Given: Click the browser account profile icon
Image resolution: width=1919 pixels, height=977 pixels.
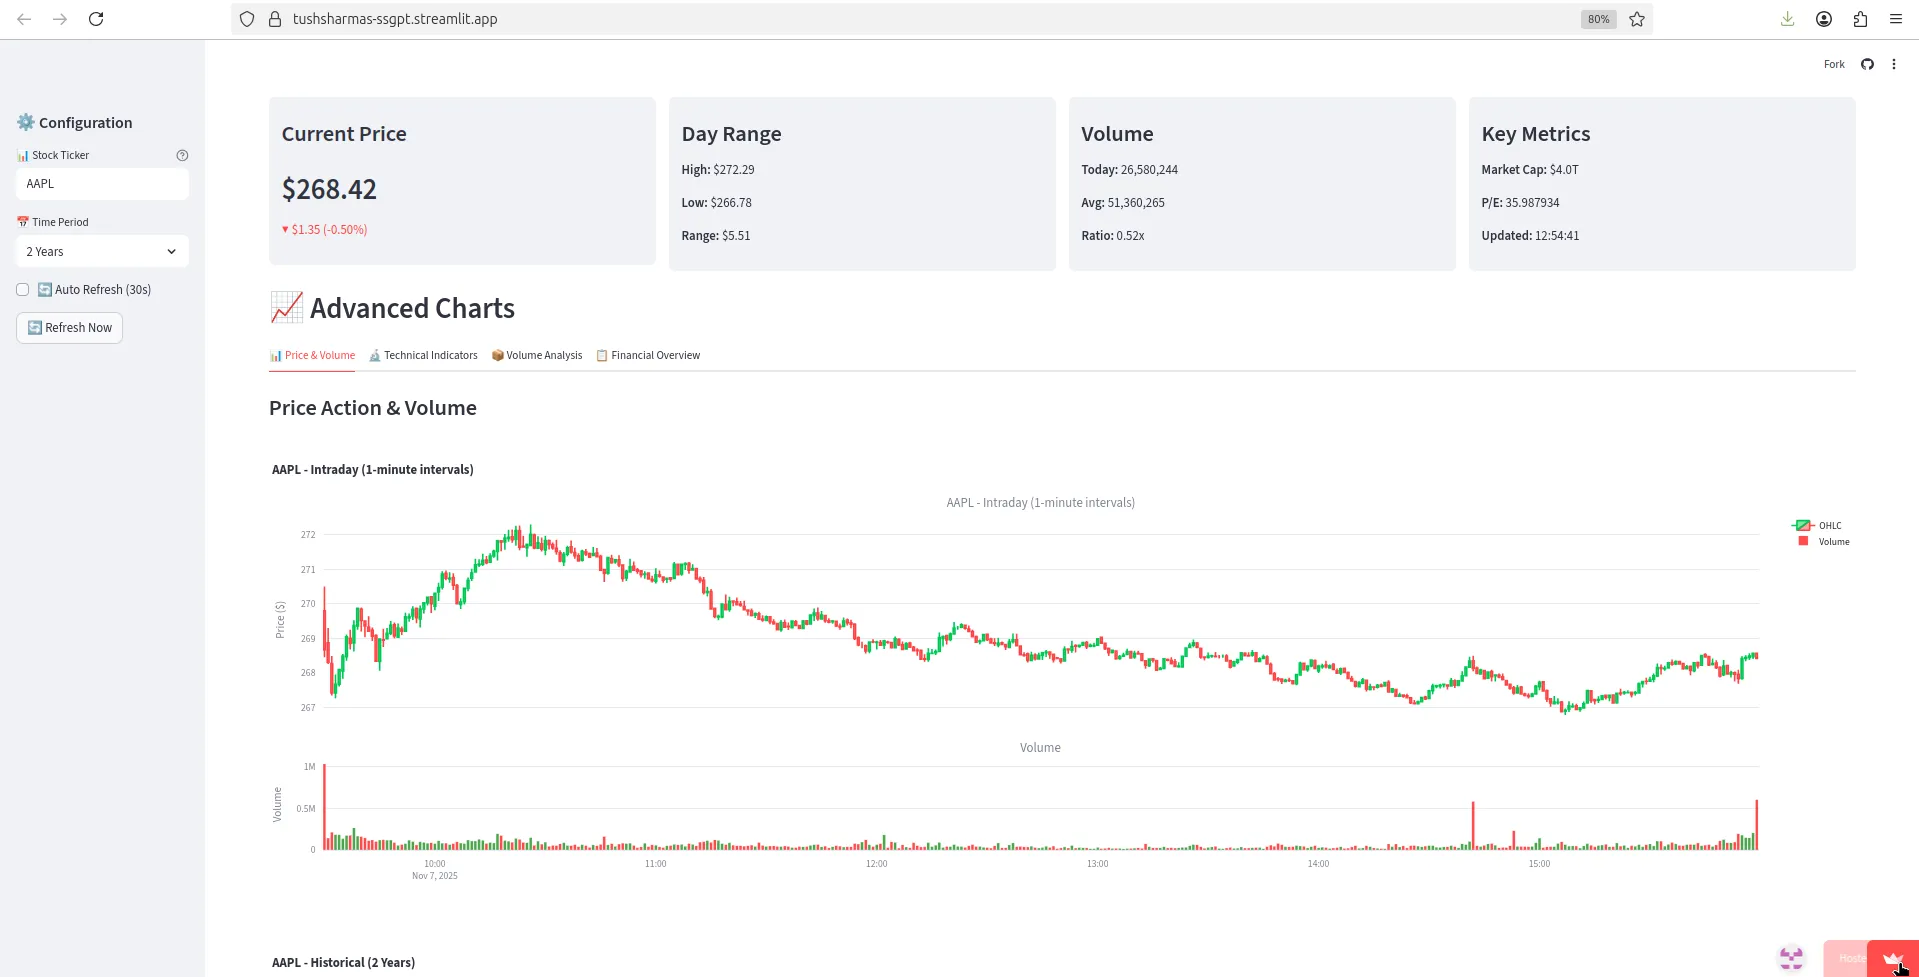Looking at the screenshot, I should point(1824,19).
